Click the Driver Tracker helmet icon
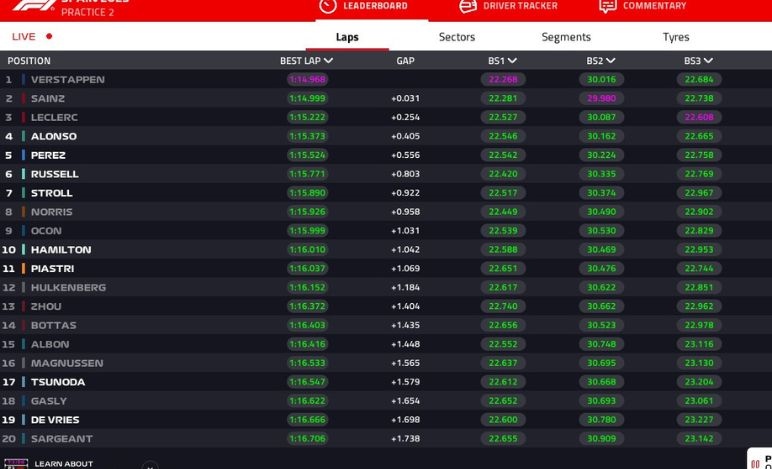The width and height of the screenshot is (772, 469). pyautogui.click(x=468, y=6)
